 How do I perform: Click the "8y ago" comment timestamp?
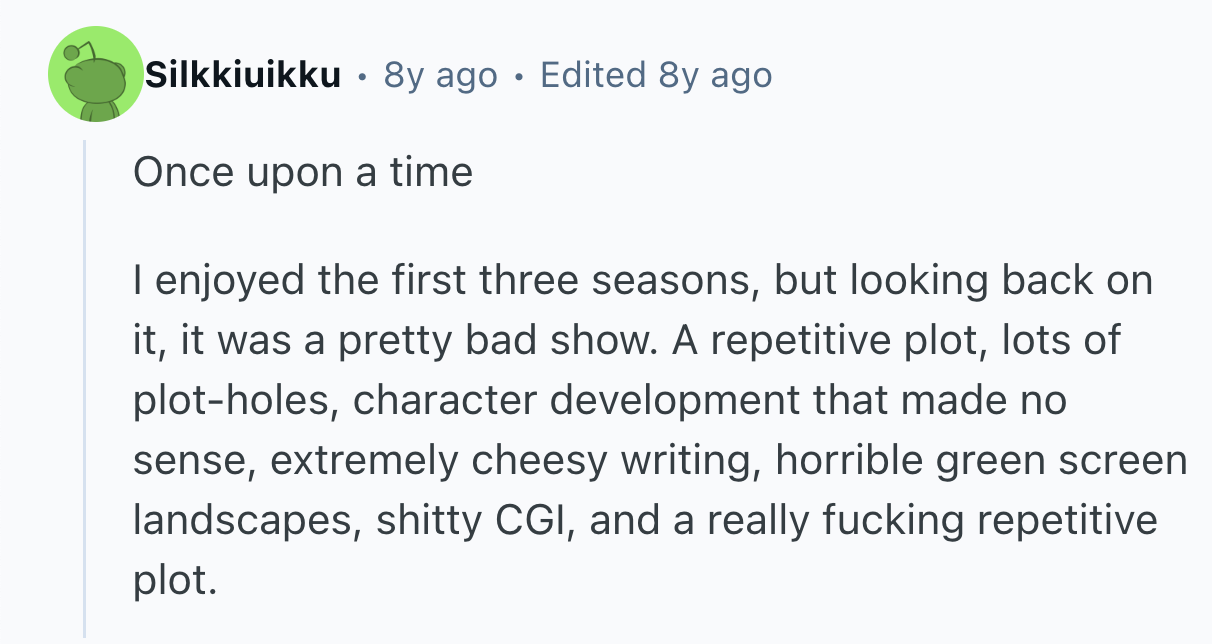pyautogui.click(x=440, y=75)
